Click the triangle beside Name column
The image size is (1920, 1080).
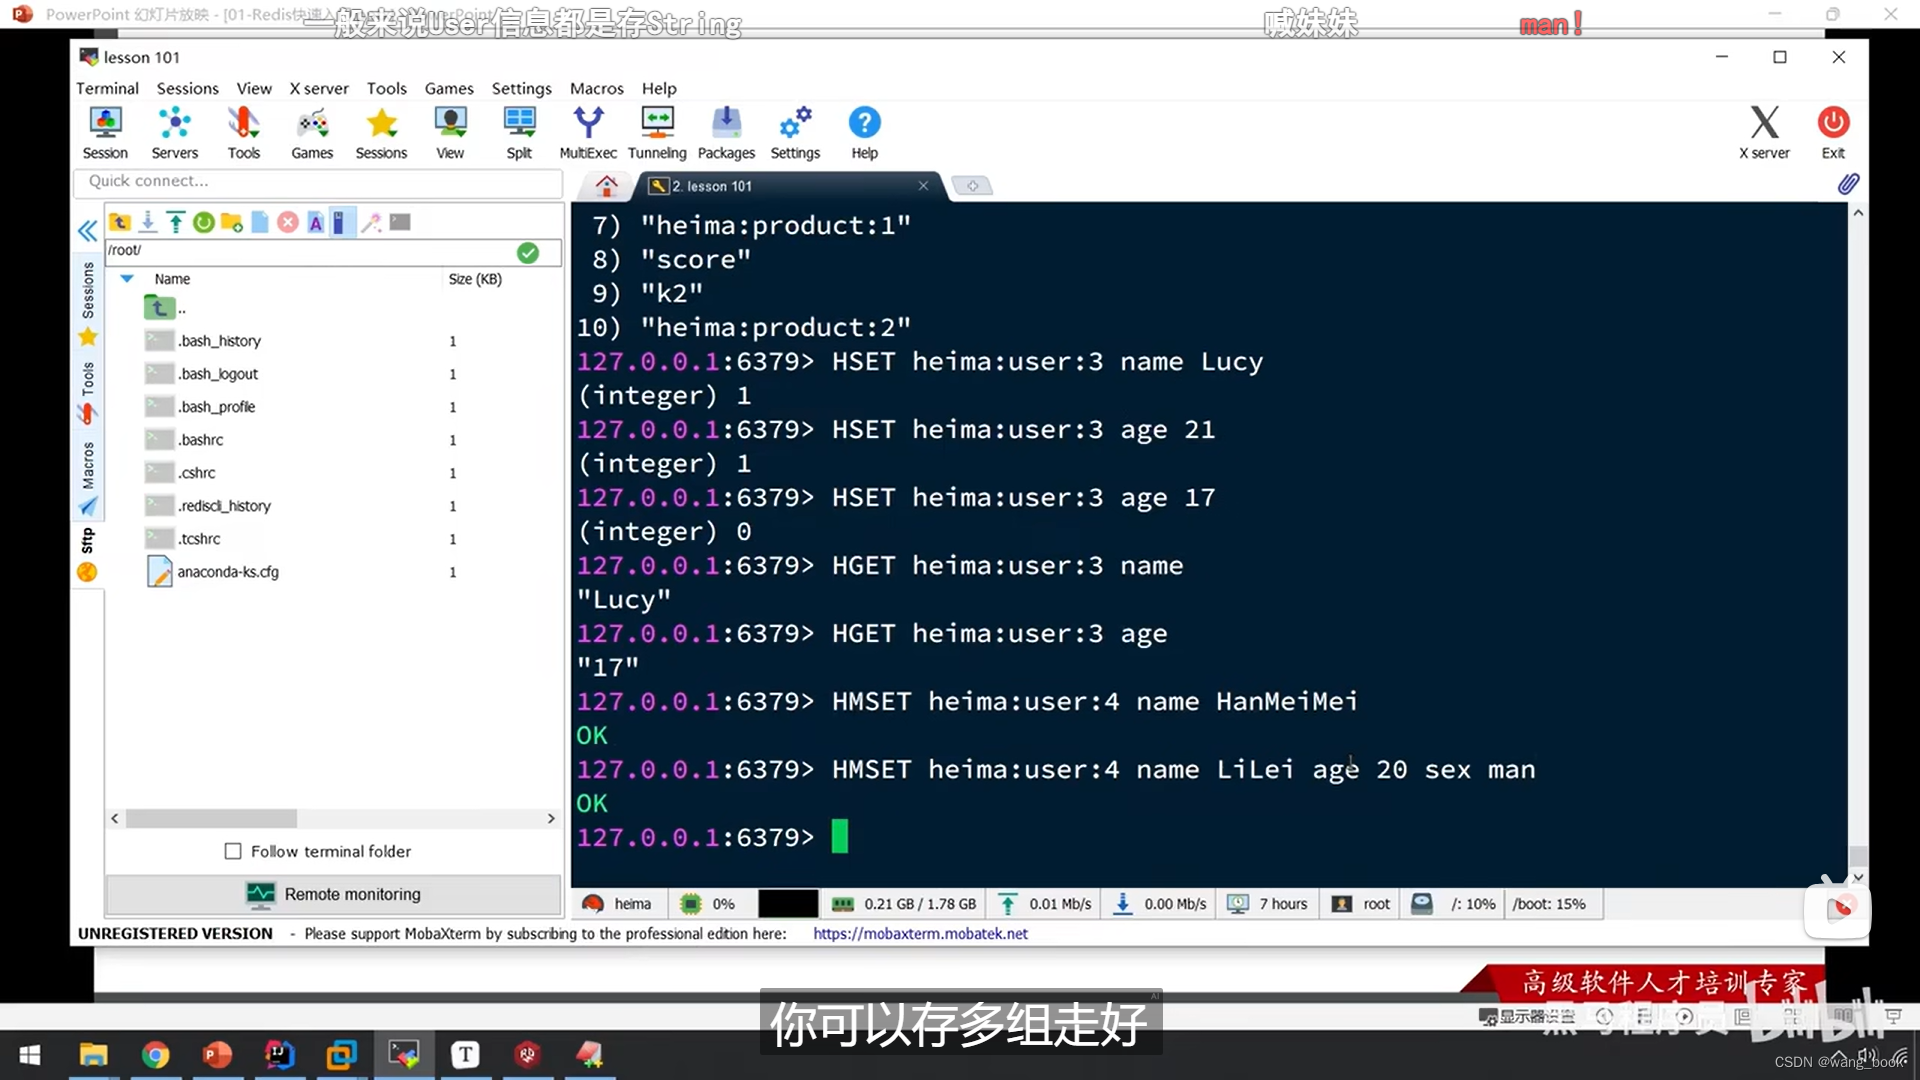pyautogui.click(x=127, y=279)
